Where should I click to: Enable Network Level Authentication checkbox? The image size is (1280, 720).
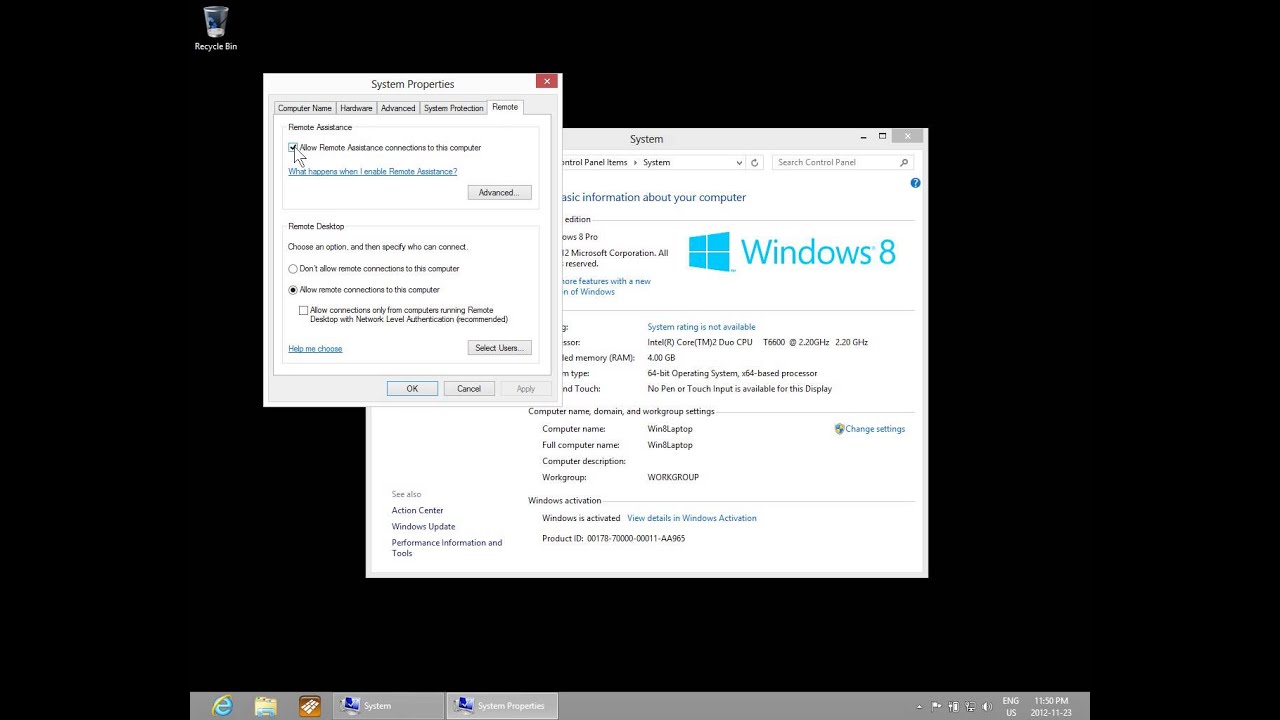tap(304, 311)
